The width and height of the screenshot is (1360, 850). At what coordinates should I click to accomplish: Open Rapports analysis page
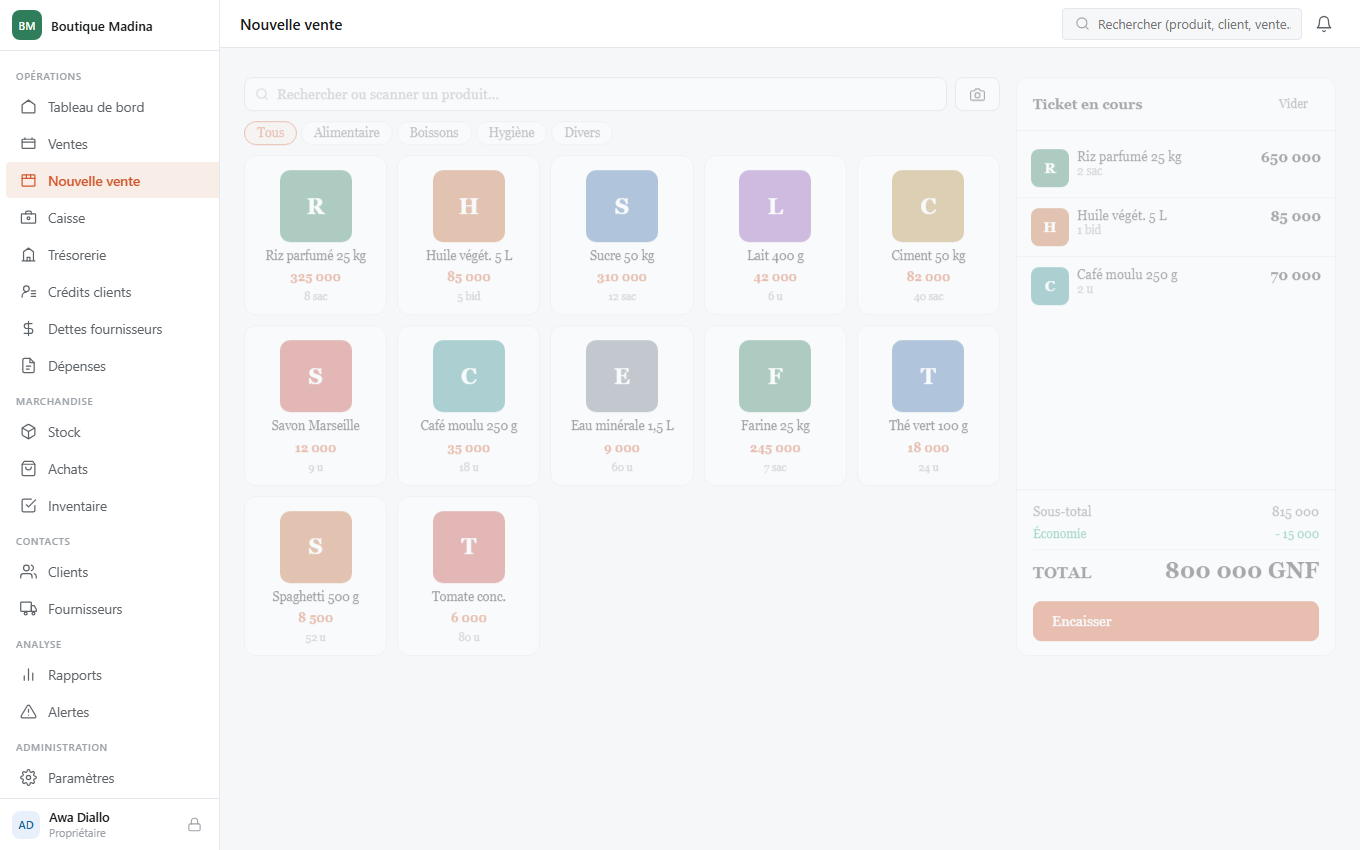click(x=112, y=675)
